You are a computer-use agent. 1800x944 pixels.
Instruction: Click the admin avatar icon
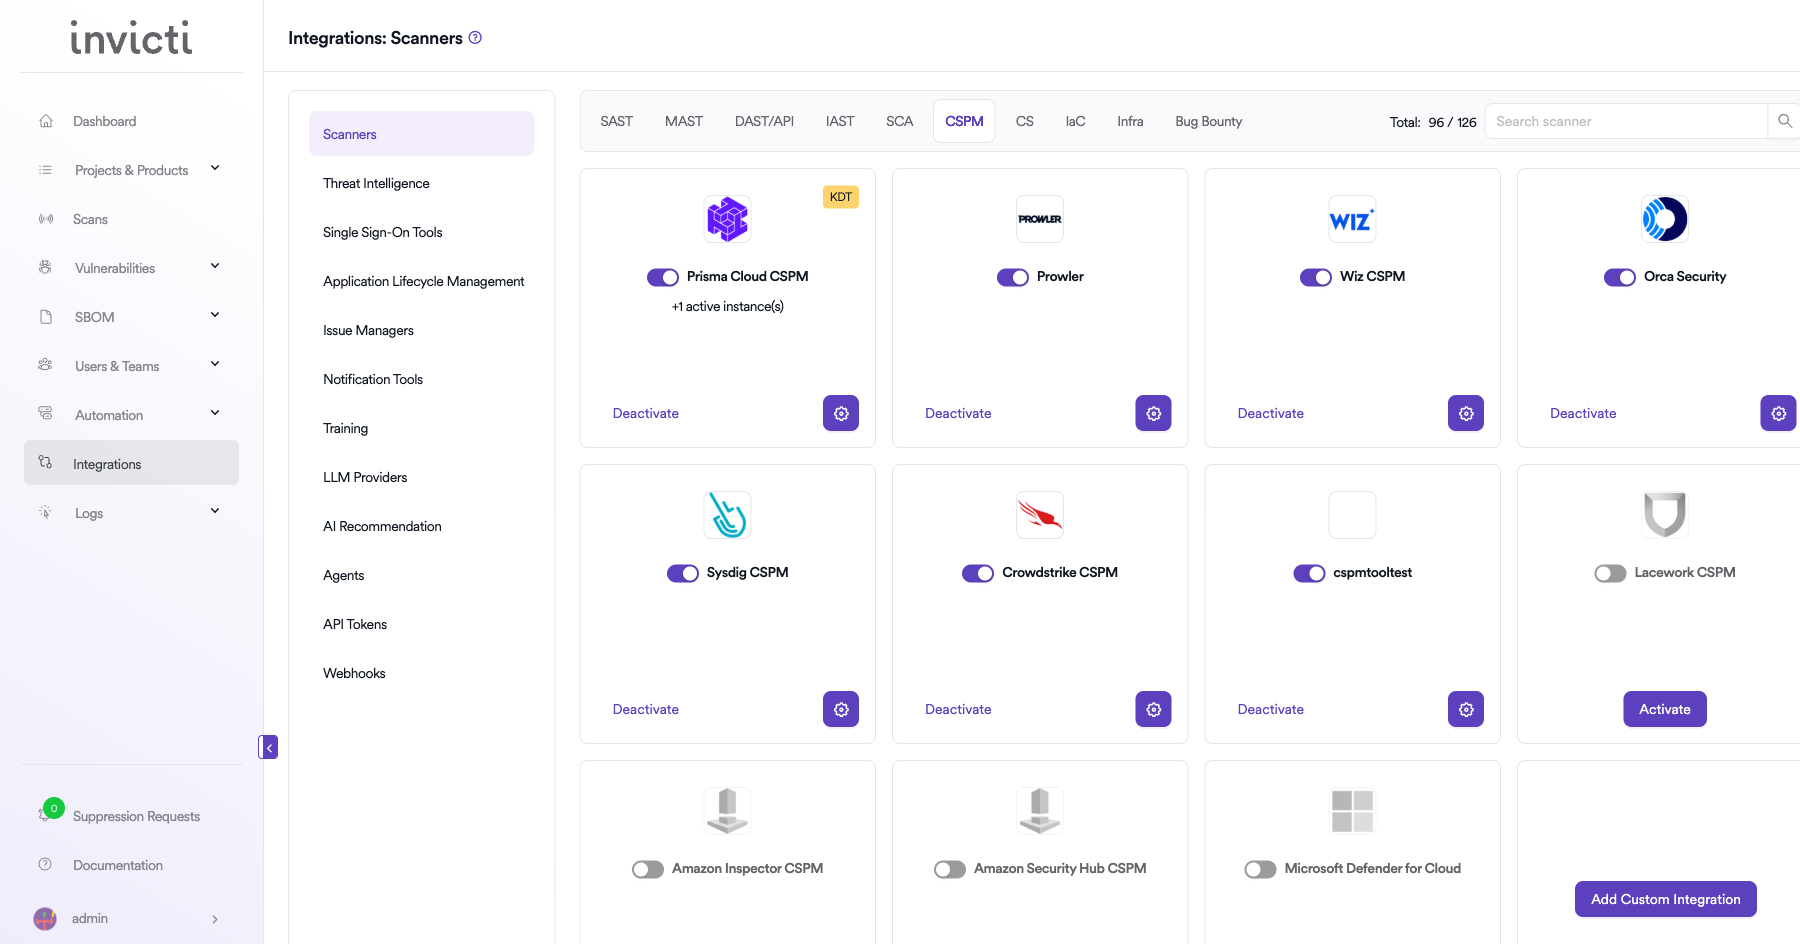(45, 918)
